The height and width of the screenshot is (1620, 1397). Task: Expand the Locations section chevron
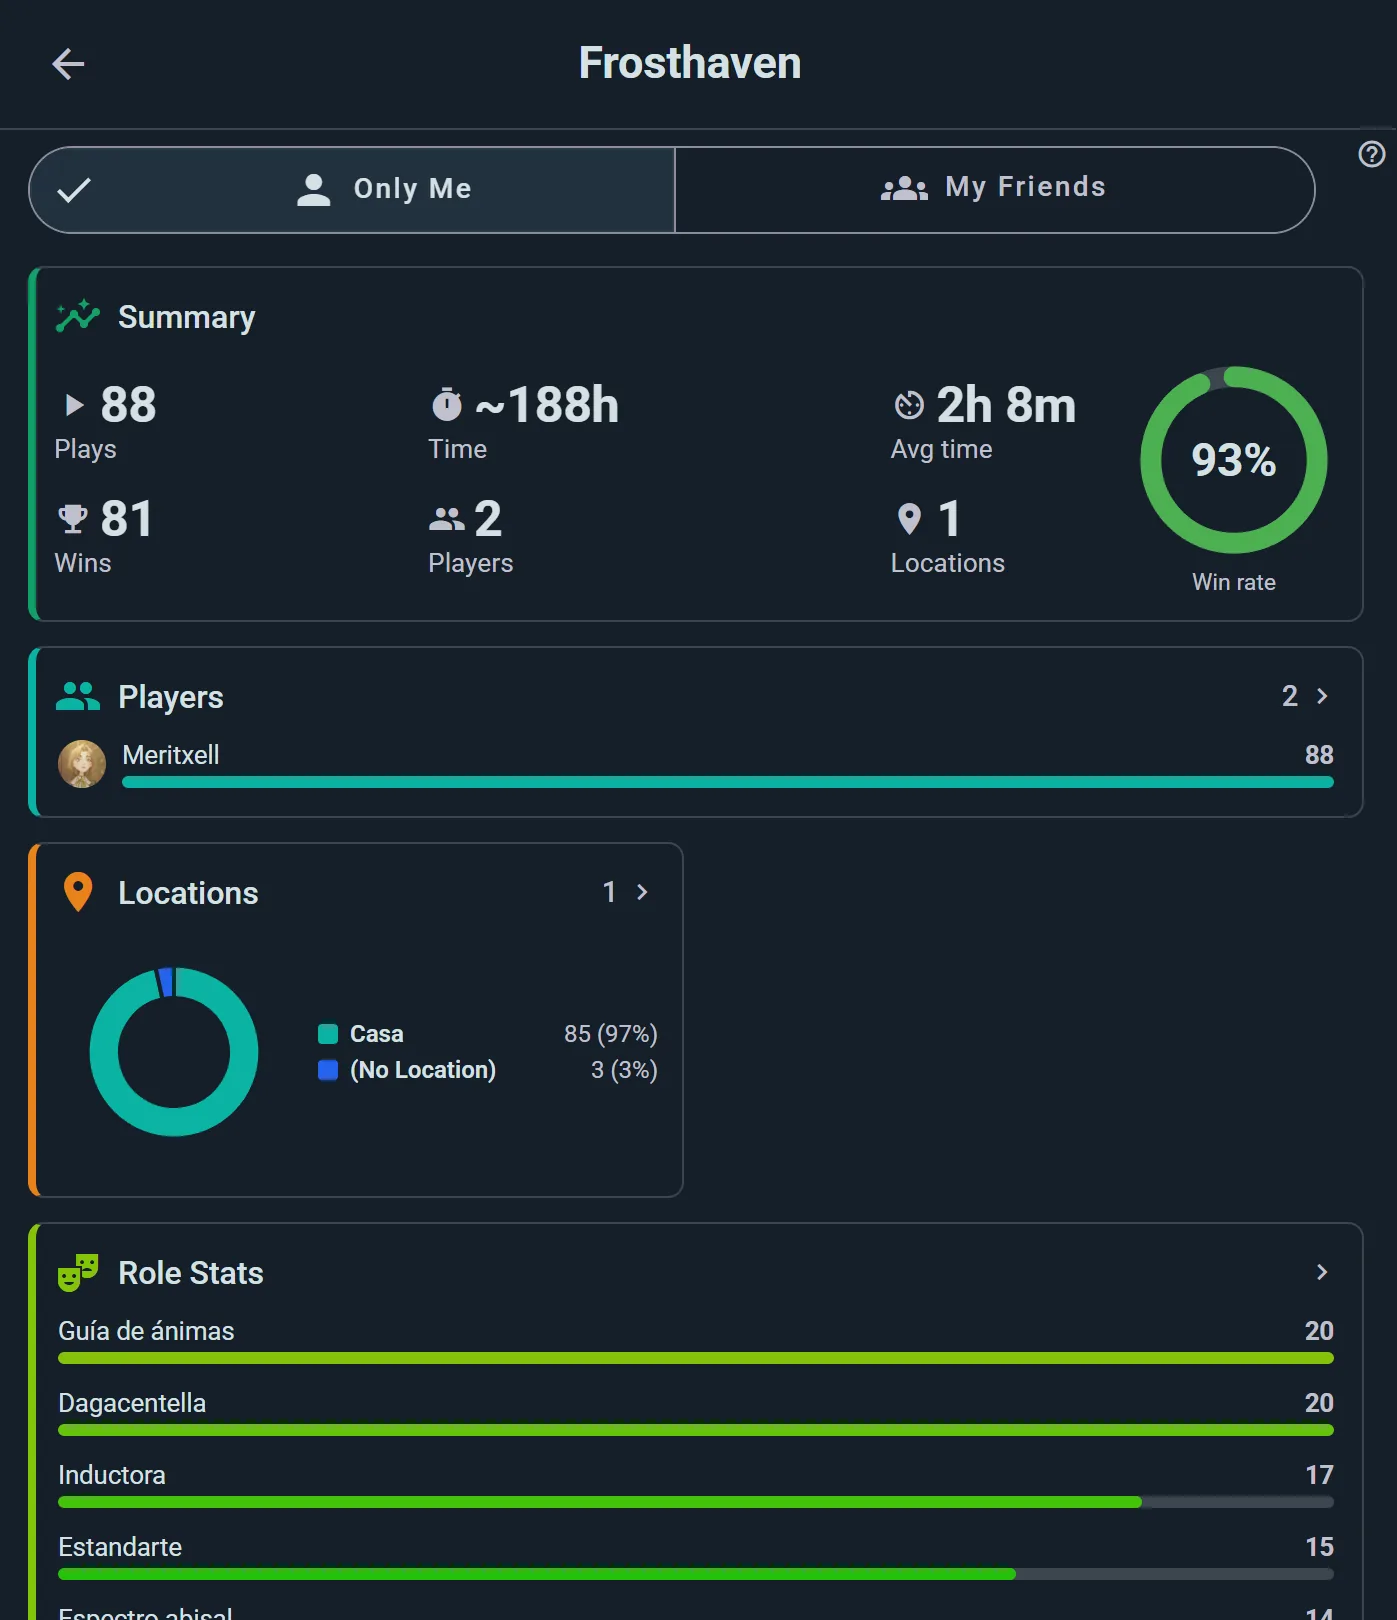(642, 892)
